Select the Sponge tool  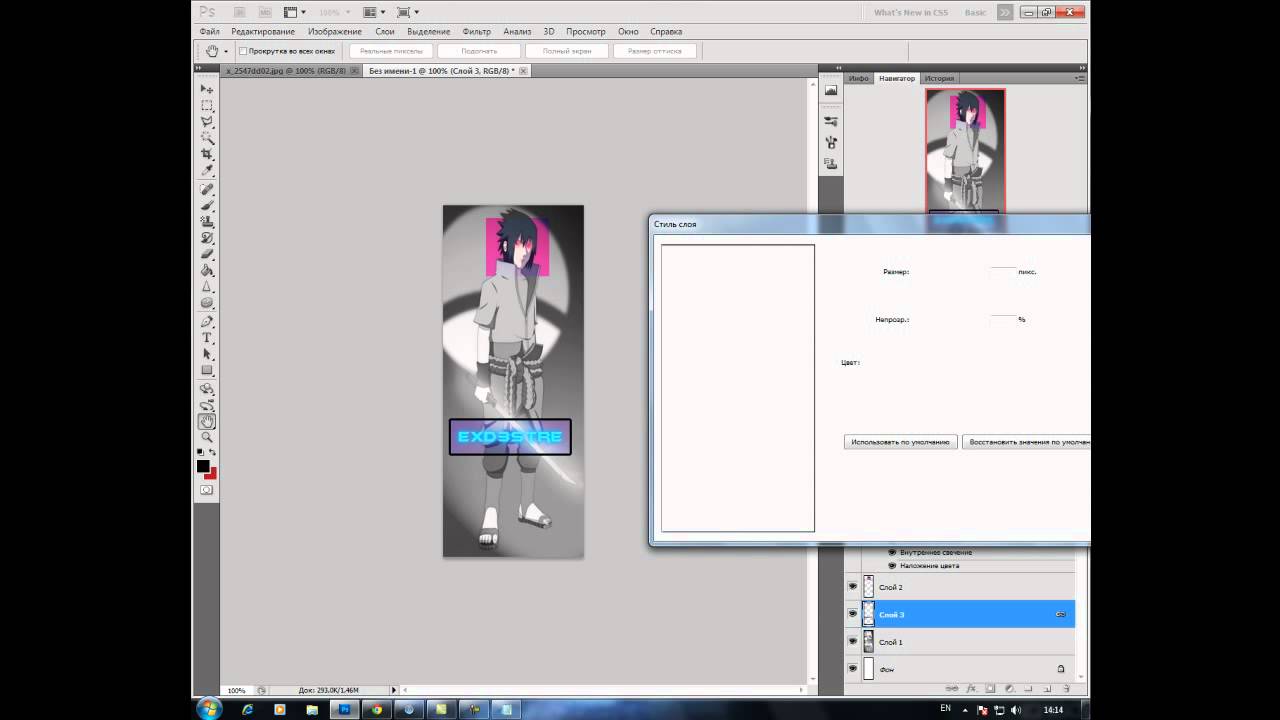tap(207, 302)
